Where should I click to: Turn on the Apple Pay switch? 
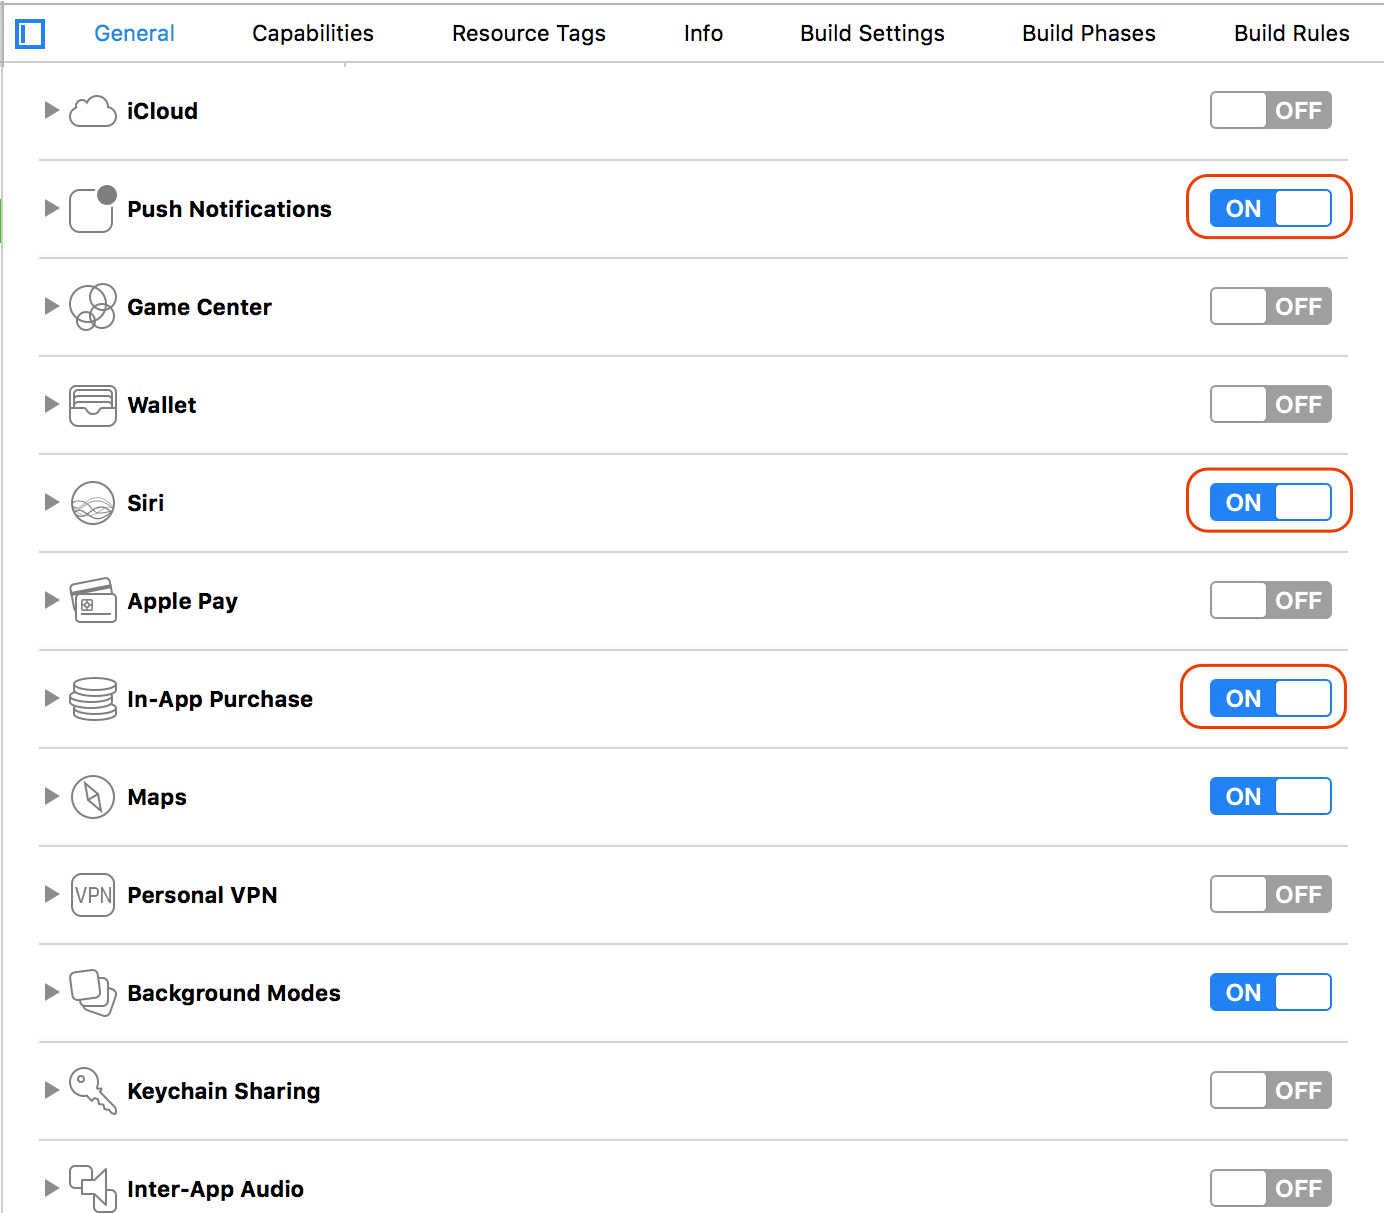click(1271, 601)
